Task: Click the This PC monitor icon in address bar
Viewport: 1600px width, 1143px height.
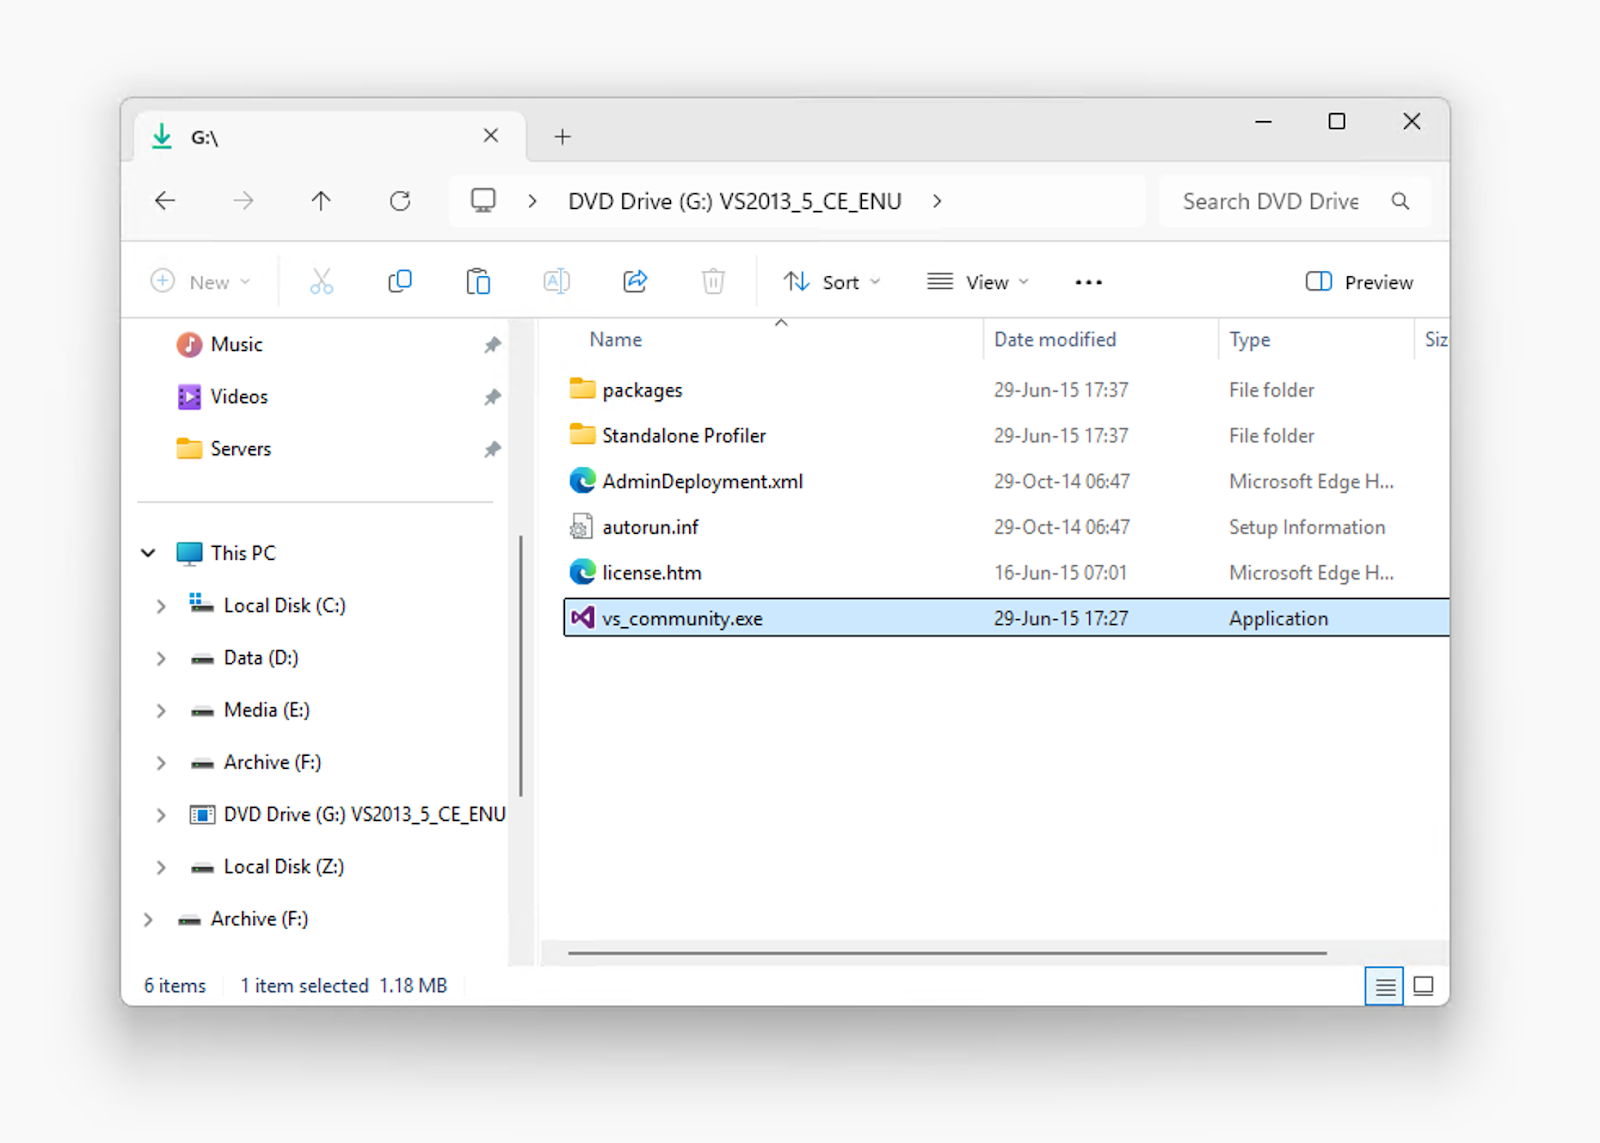Action: (483, 201)
